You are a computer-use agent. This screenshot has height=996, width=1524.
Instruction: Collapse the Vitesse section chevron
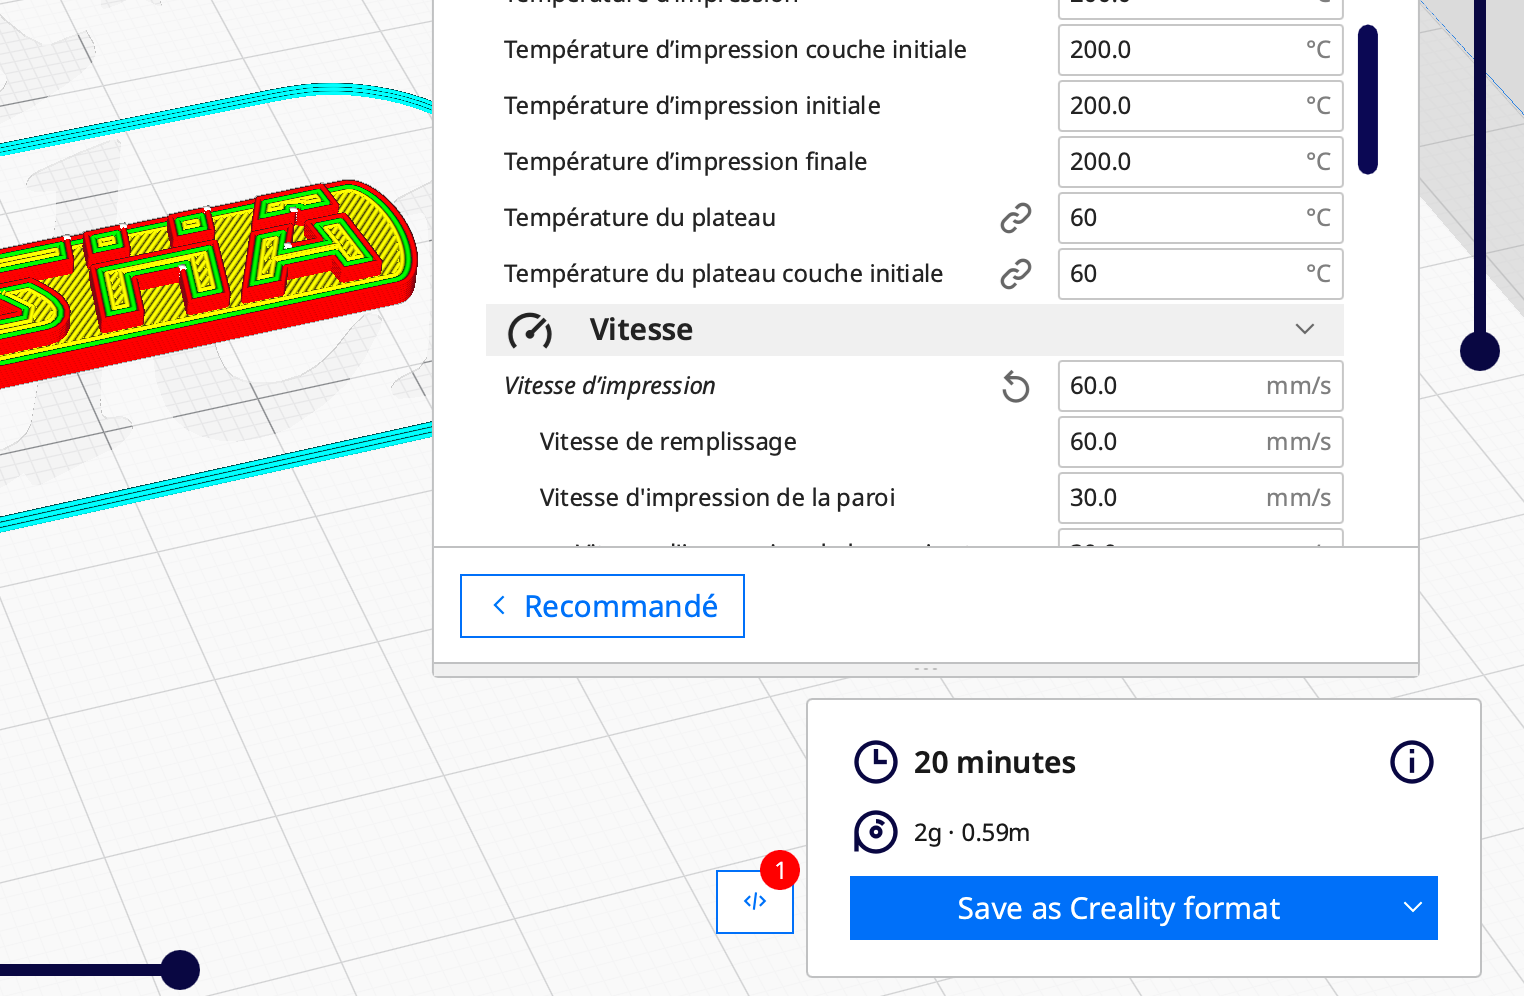pos(1304,329)
